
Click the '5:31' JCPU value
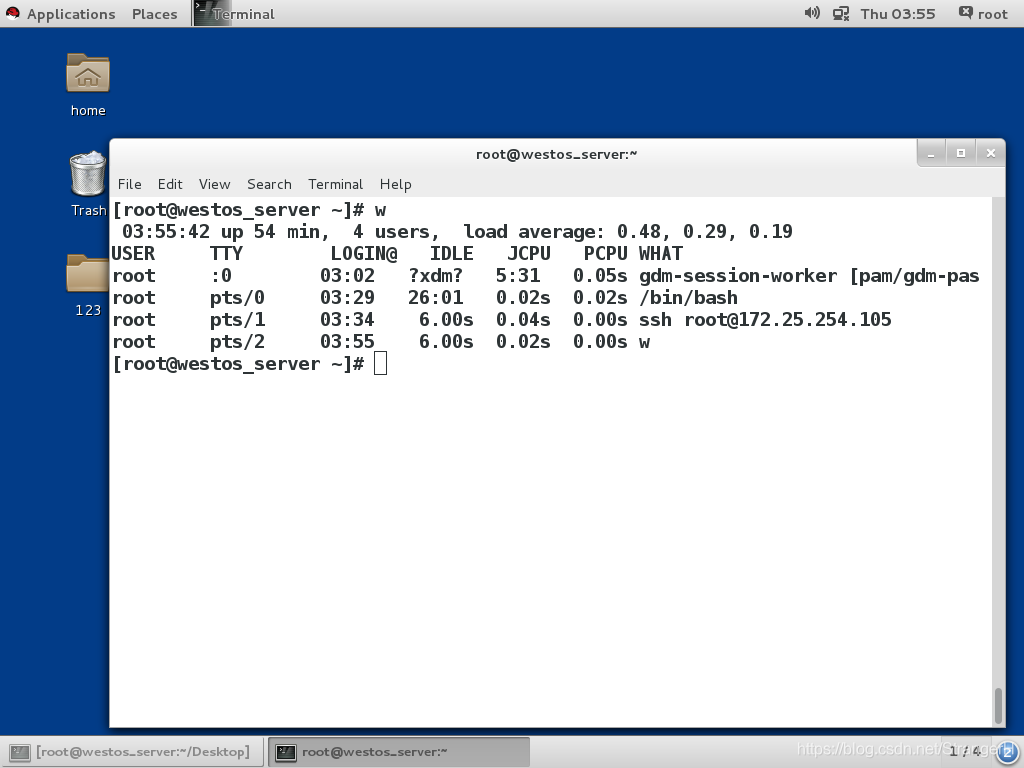[x=518, y=276]
